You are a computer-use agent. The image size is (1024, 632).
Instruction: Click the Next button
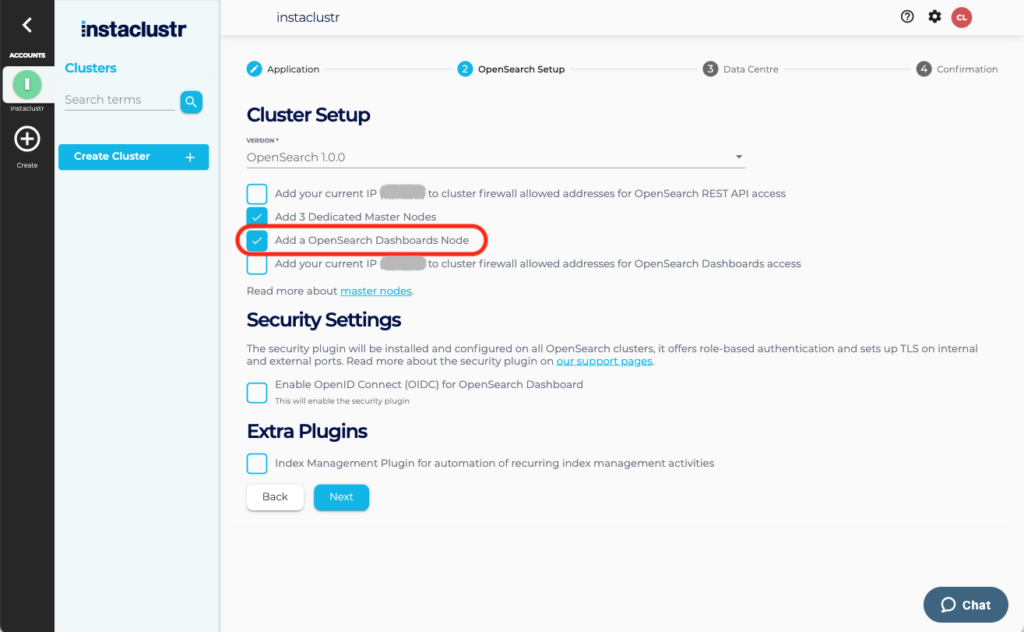pyautogui.click(x=341, y=497)
